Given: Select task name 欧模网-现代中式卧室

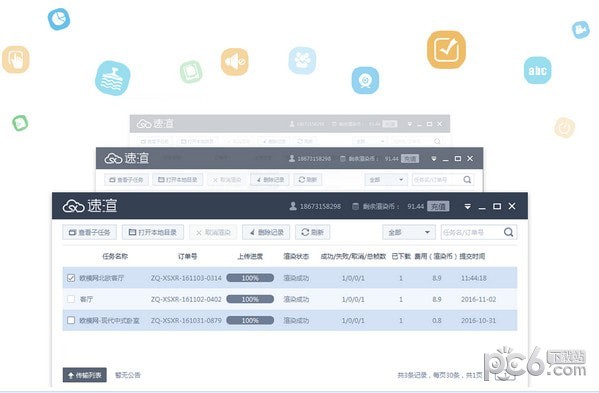Looking at the screenshot, I should tap(109, 320).
